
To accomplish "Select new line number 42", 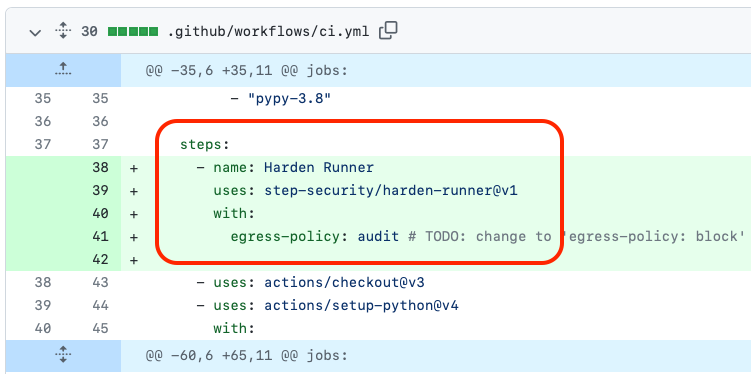I will pos(100,260).
